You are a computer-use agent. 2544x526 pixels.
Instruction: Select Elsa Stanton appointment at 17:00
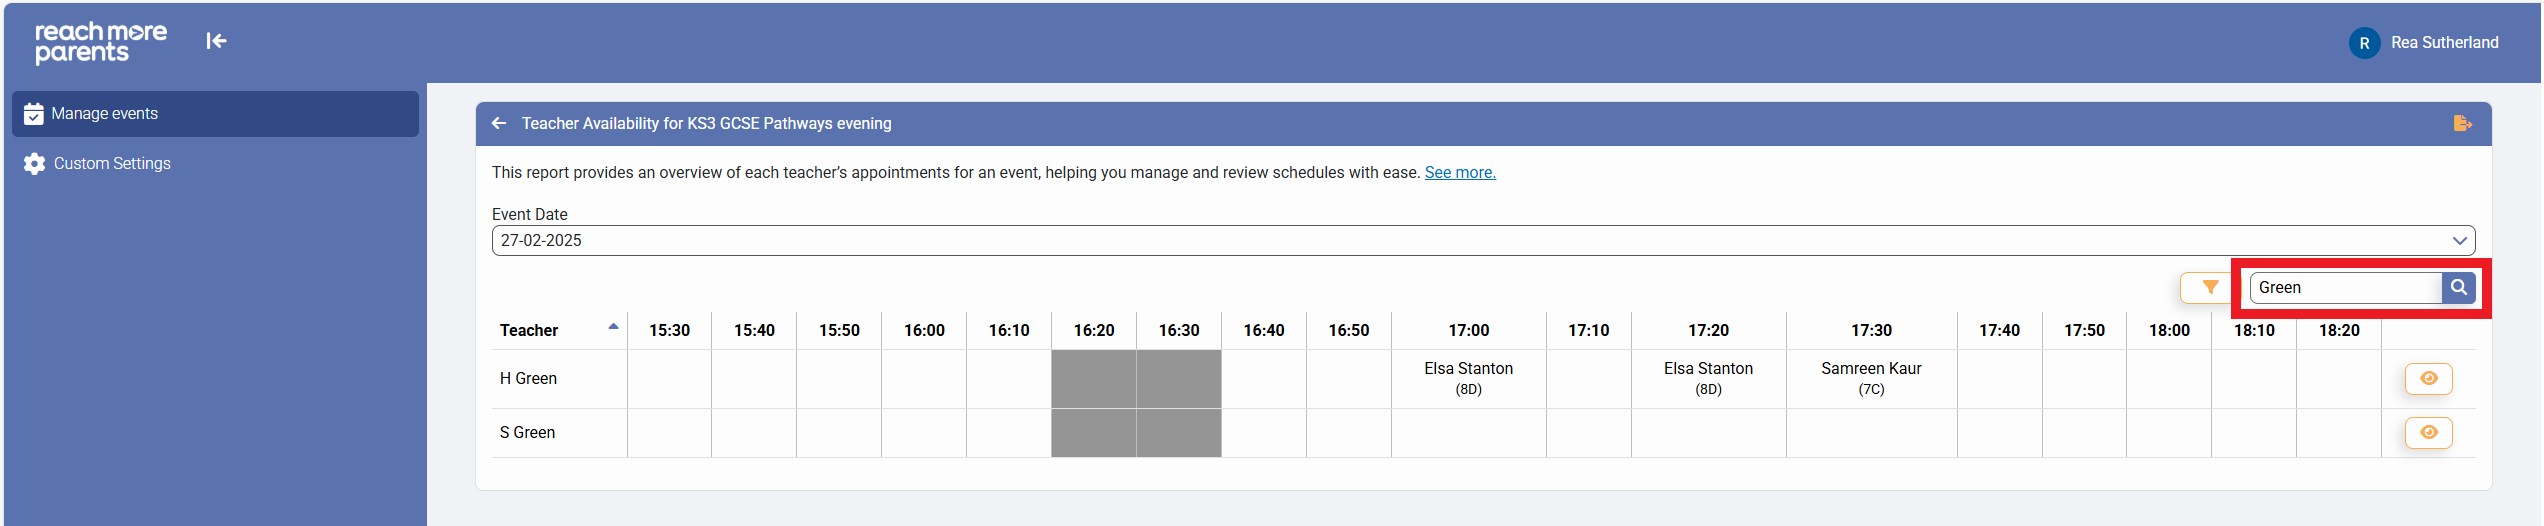coord(1468,378)
